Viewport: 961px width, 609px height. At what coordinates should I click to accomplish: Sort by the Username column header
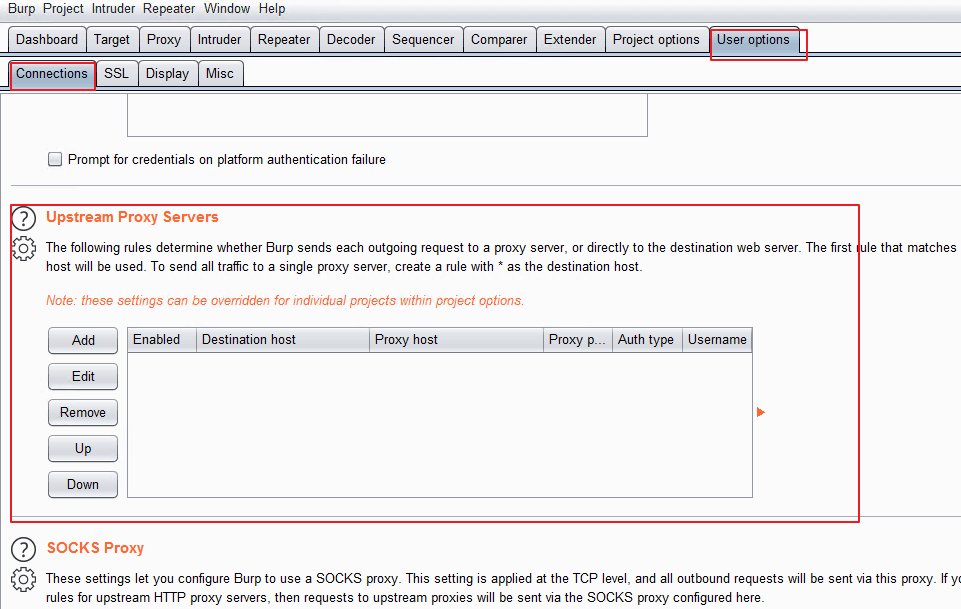[717, 340]
